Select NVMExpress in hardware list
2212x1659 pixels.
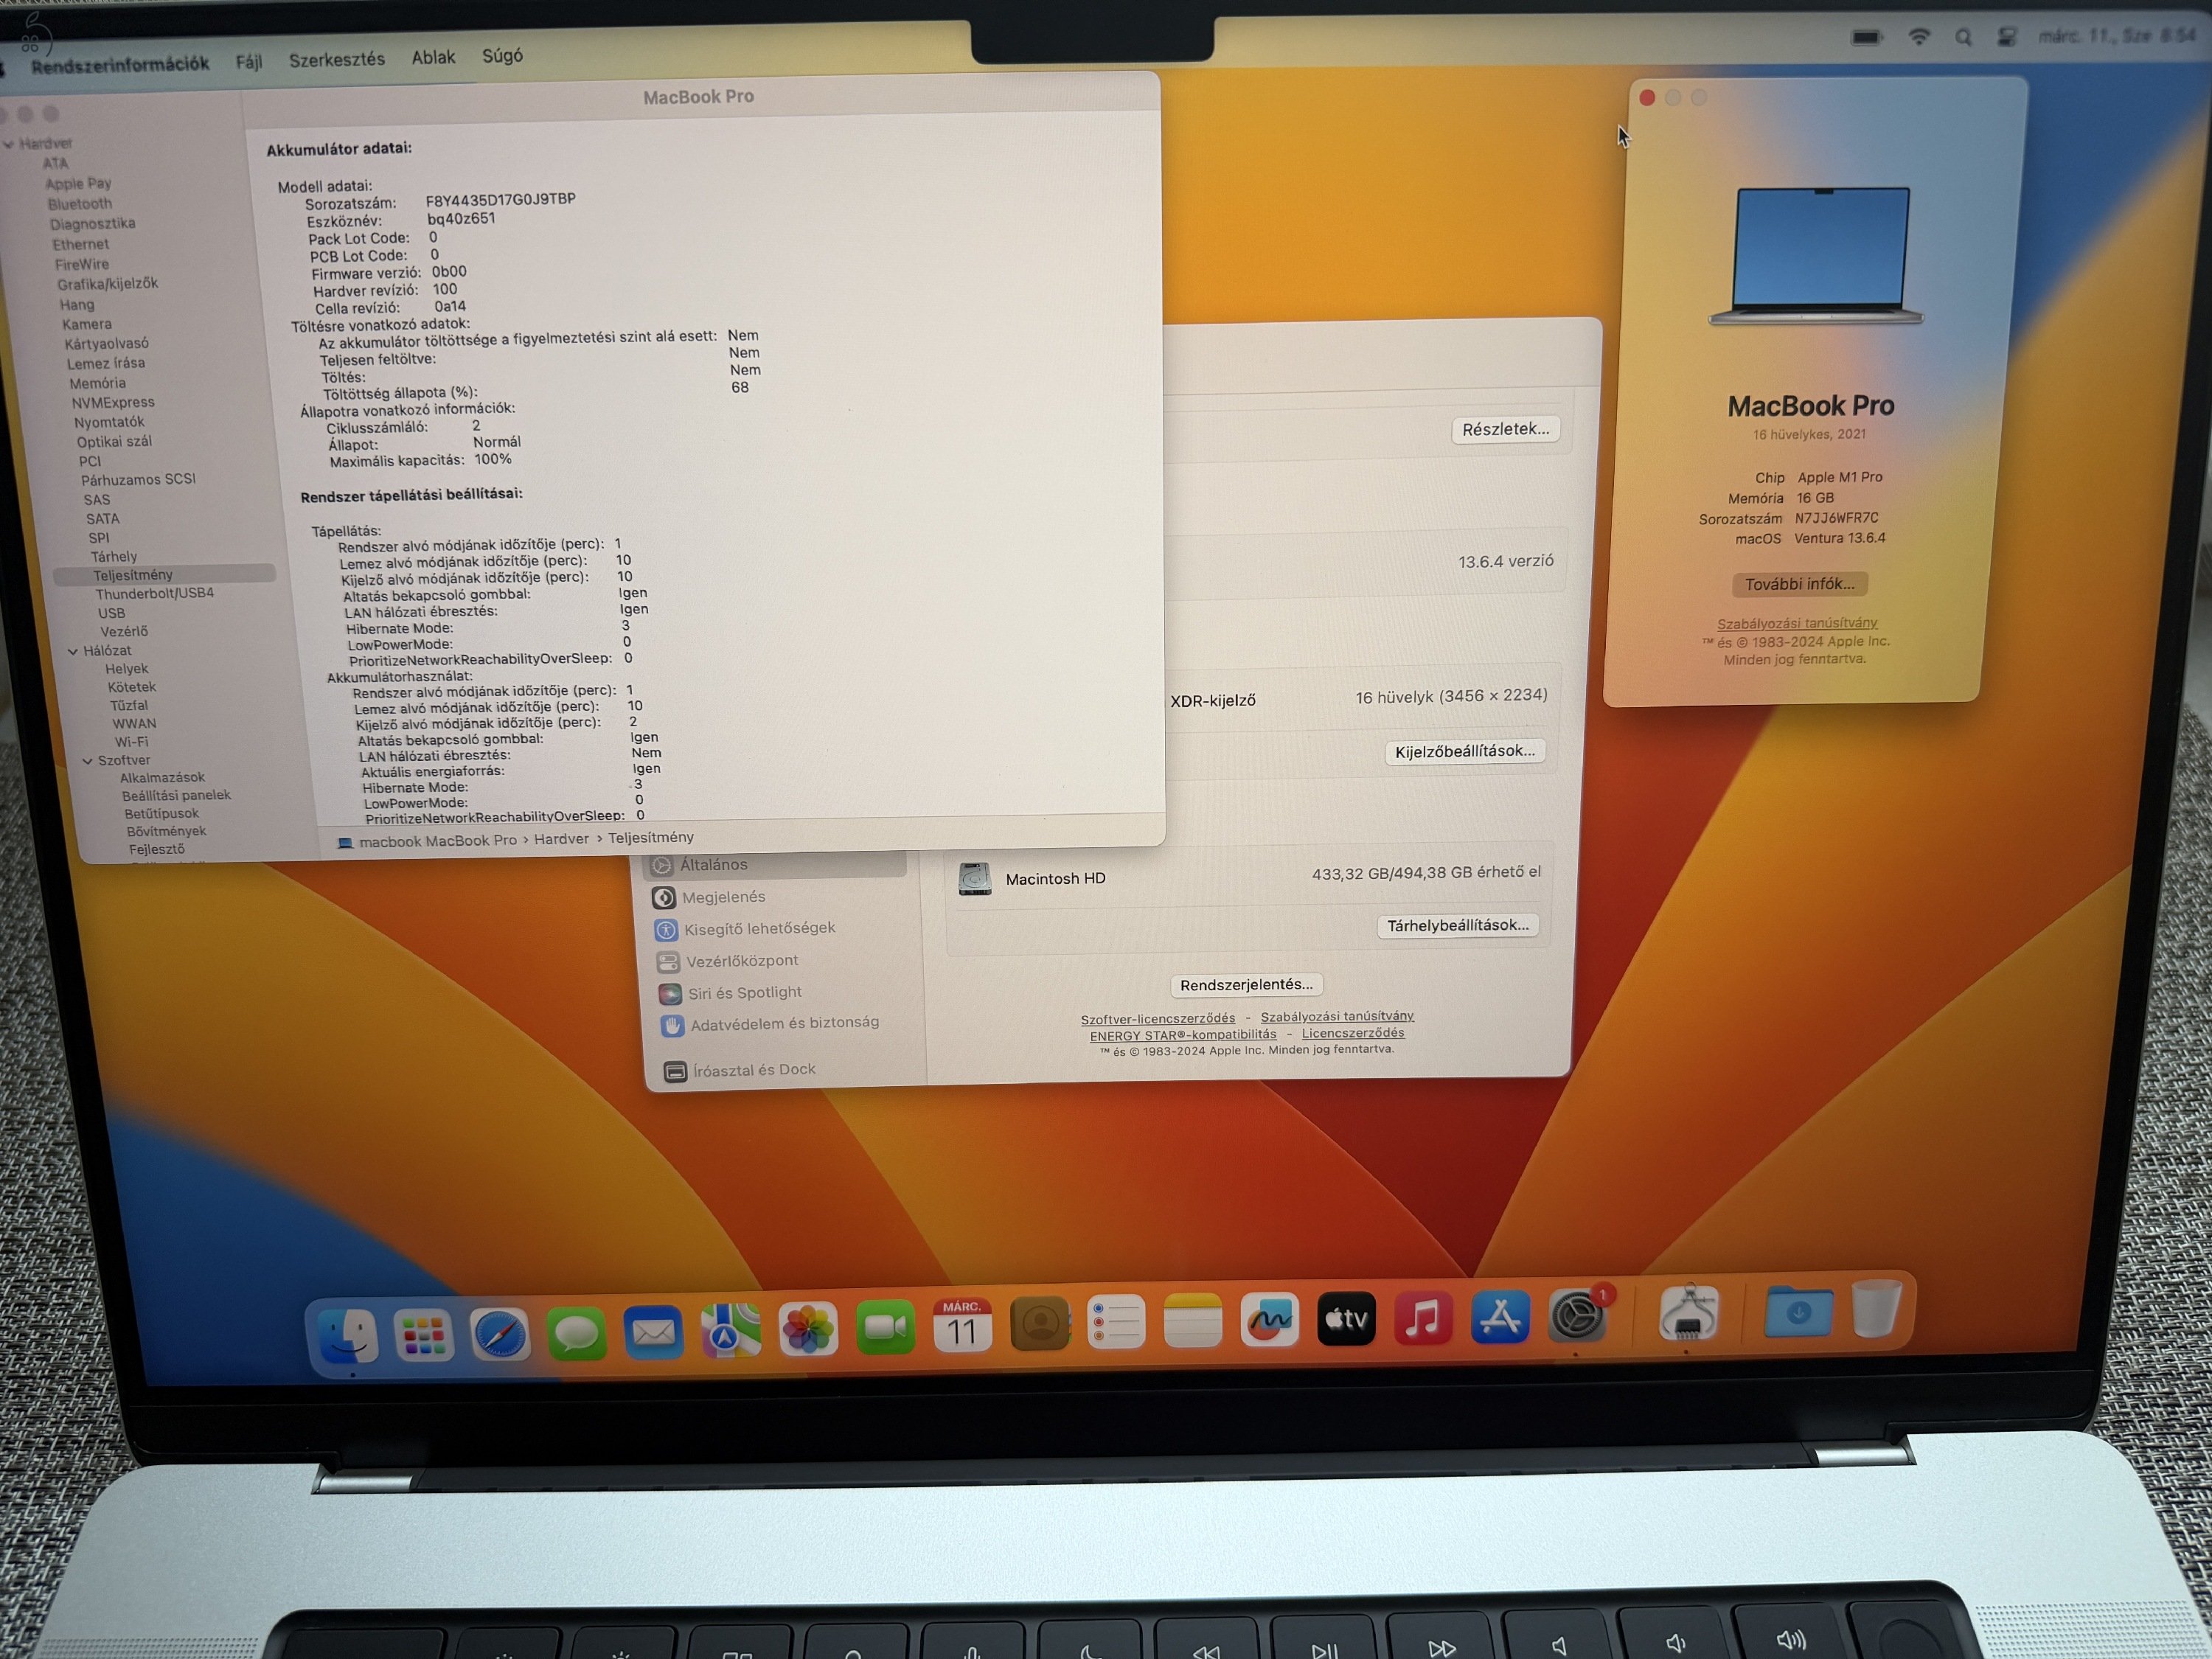(113, 402)
